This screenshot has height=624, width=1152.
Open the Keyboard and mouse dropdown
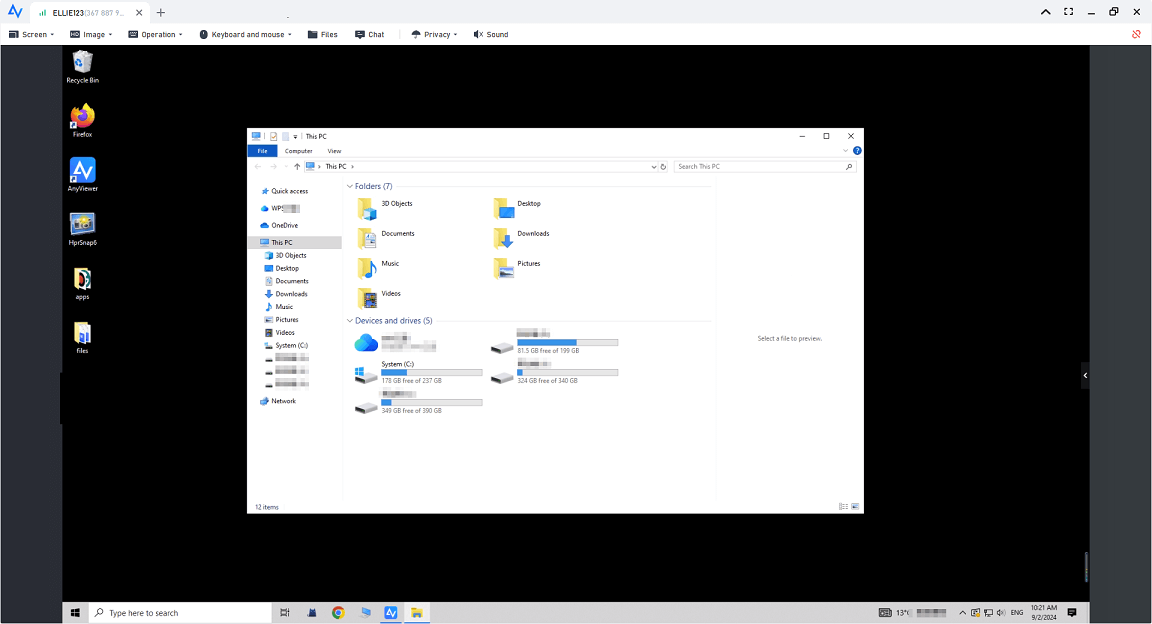pyautogui.click(x=245, y=34)
